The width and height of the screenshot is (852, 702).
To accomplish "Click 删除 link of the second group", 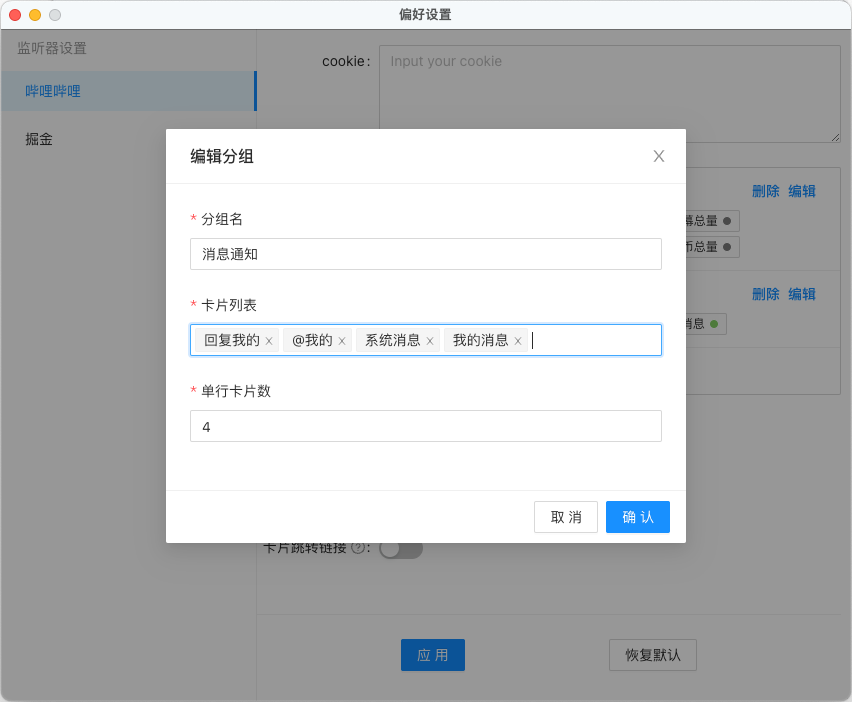I will point(765,294).
